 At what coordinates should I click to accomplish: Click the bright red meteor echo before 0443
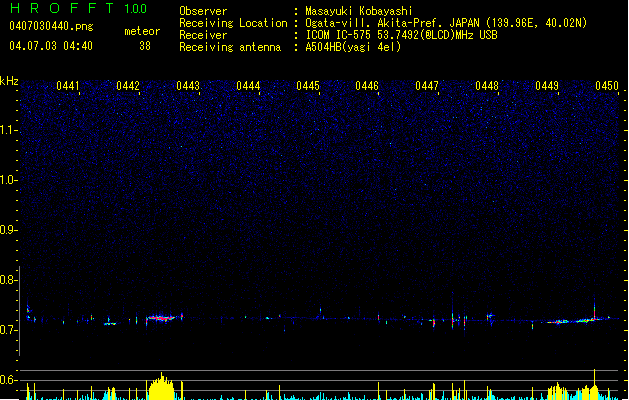pyautogui.click(x=161, y=318)
